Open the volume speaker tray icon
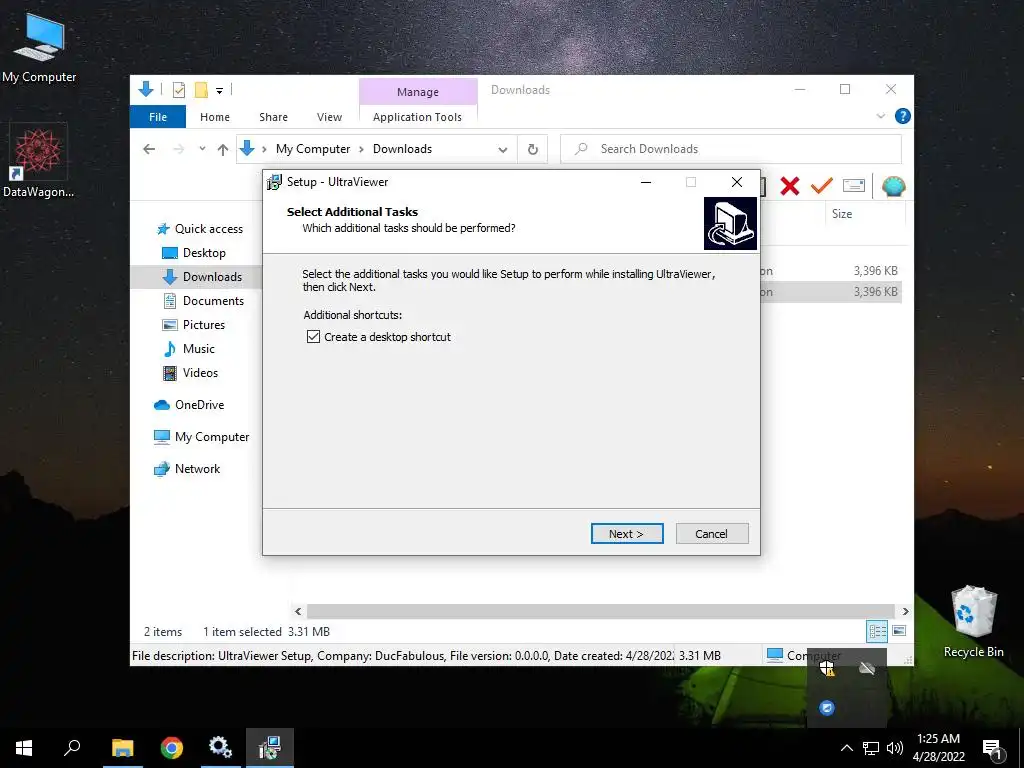1024x768 pixels. click(x=895, y=748)
